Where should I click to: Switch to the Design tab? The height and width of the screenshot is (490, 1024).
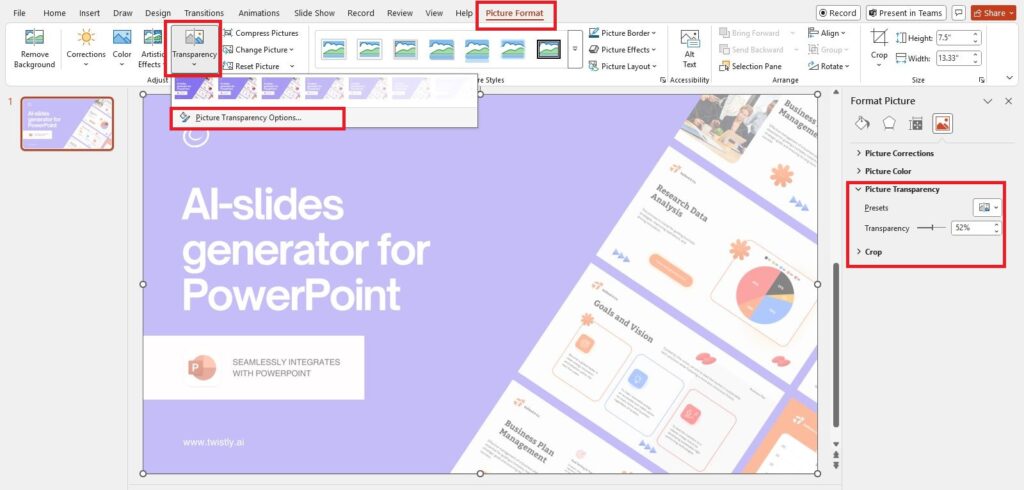tap(158, 13)
